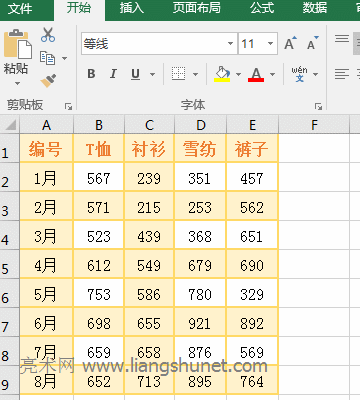Select the Format Painter brush
This screenshot has width=360, height=400.
(x=48, y=81)
